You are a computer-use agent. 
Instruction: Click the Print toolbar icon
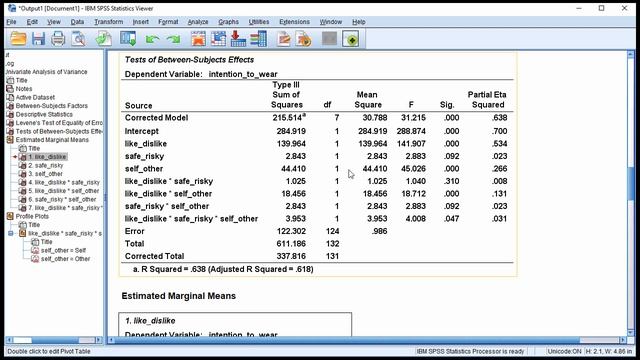(x=58, y=39)
